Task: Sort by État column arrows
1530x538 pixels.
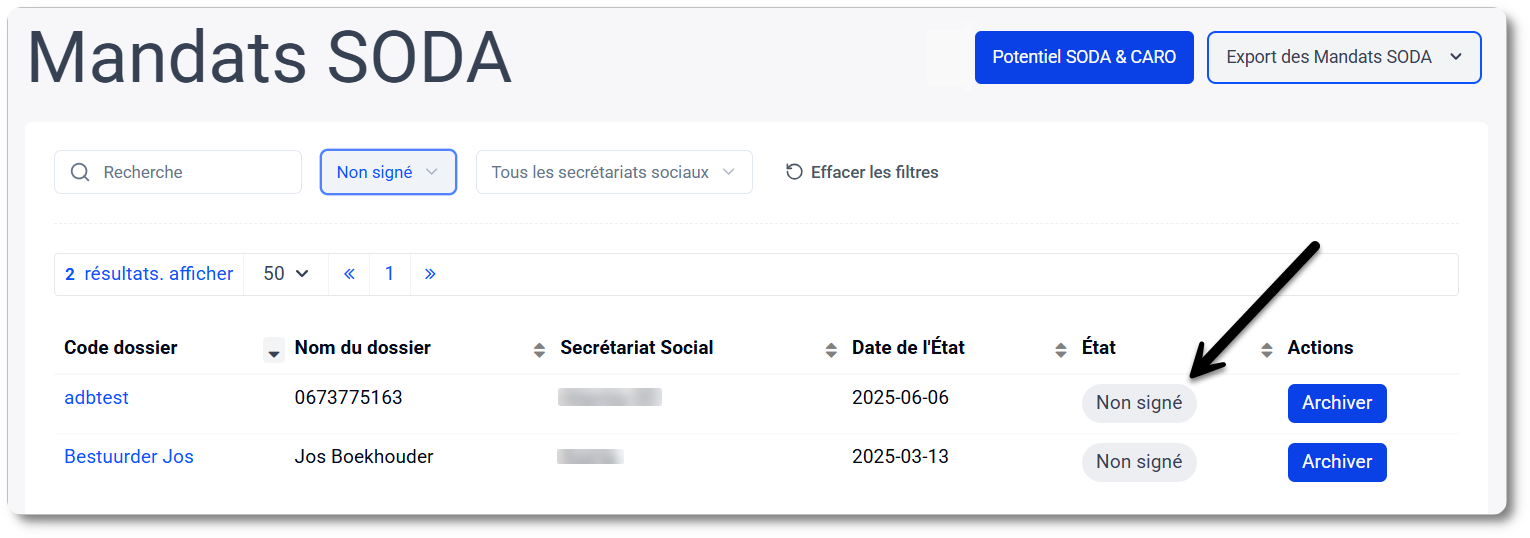Action: click(1267, 350)
